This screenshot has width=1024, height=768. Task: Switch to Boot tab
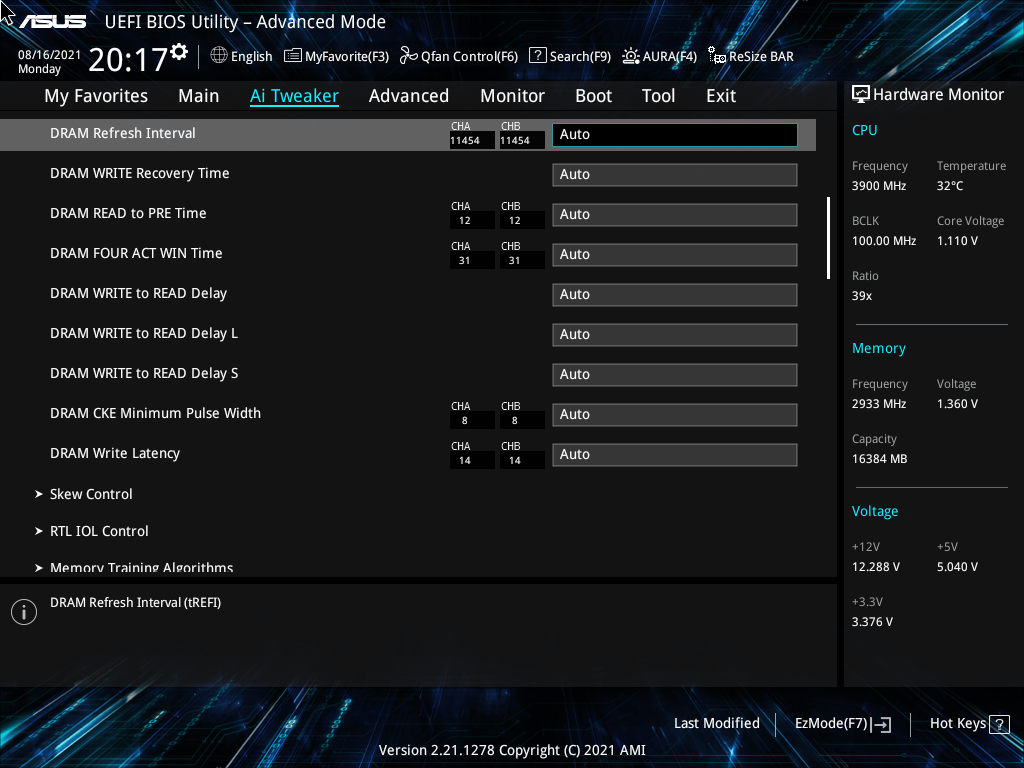click(x=593, y=96)
